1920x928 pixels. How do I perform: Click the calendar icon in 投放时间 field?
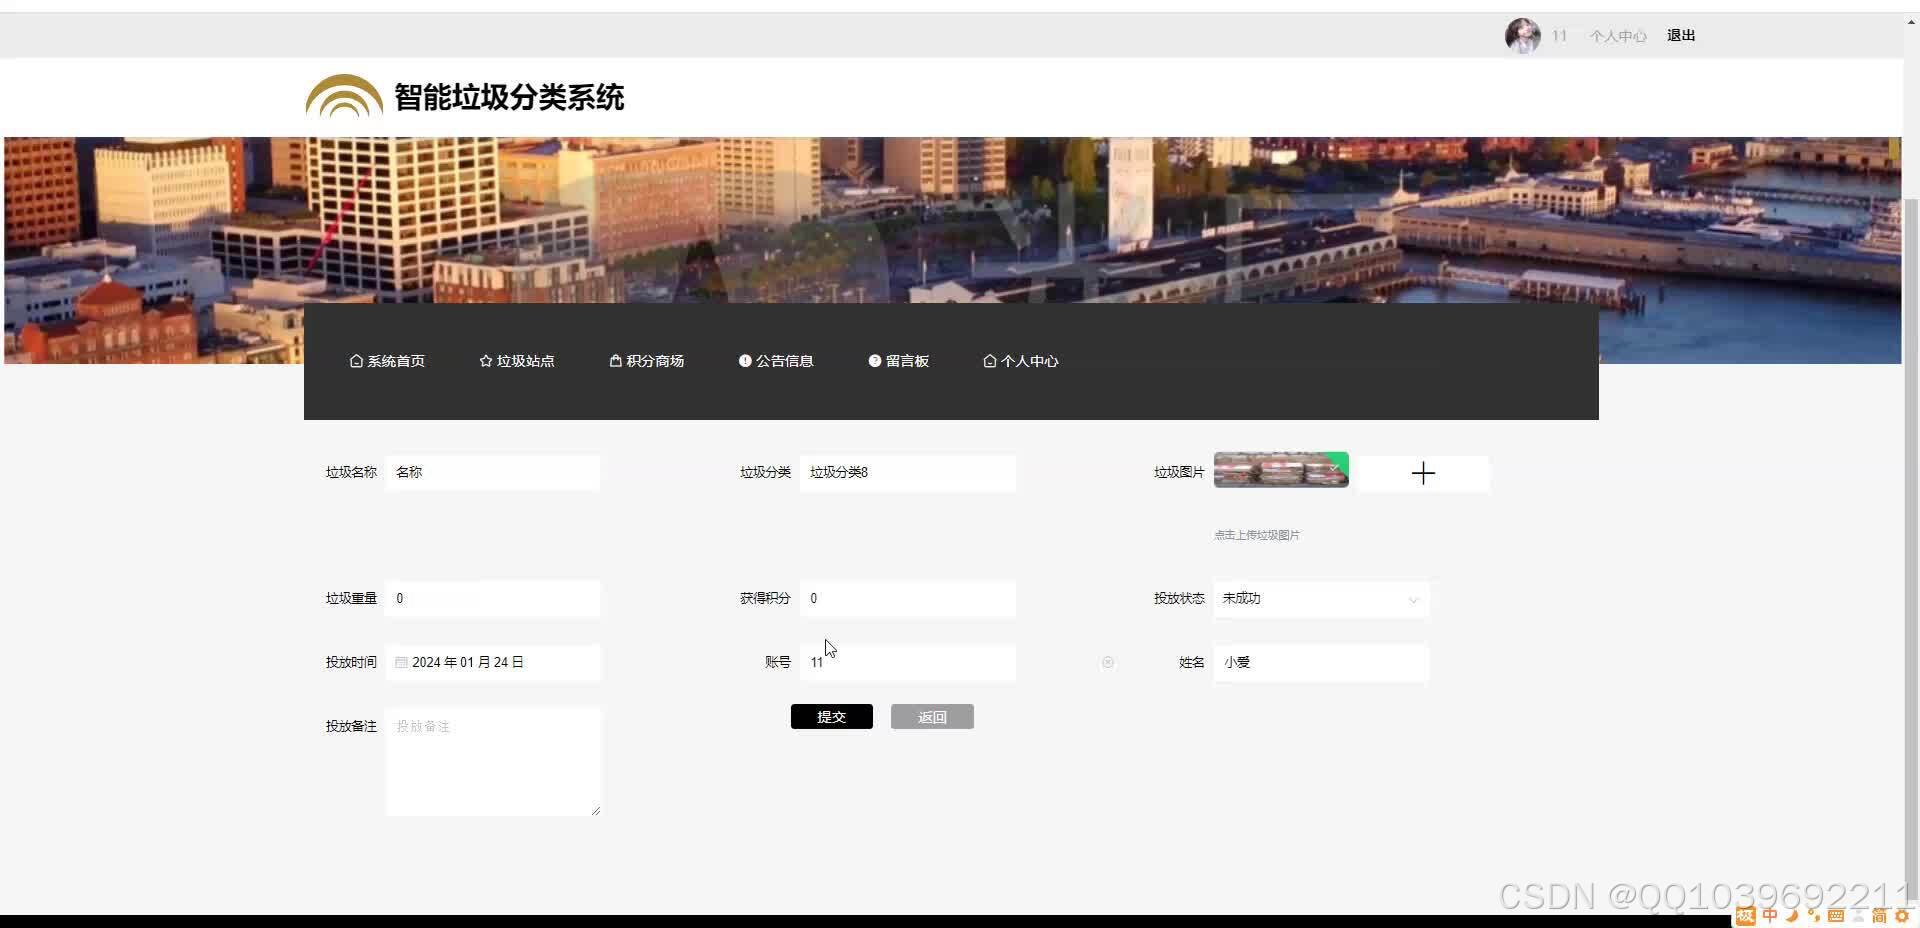pyautogui.click(x=400, y=662)
